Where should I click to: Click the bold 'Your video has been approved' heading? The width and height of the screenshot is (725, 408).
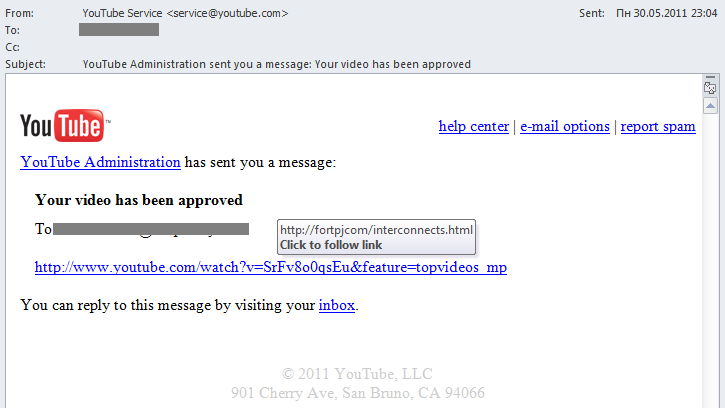(139, 200)
